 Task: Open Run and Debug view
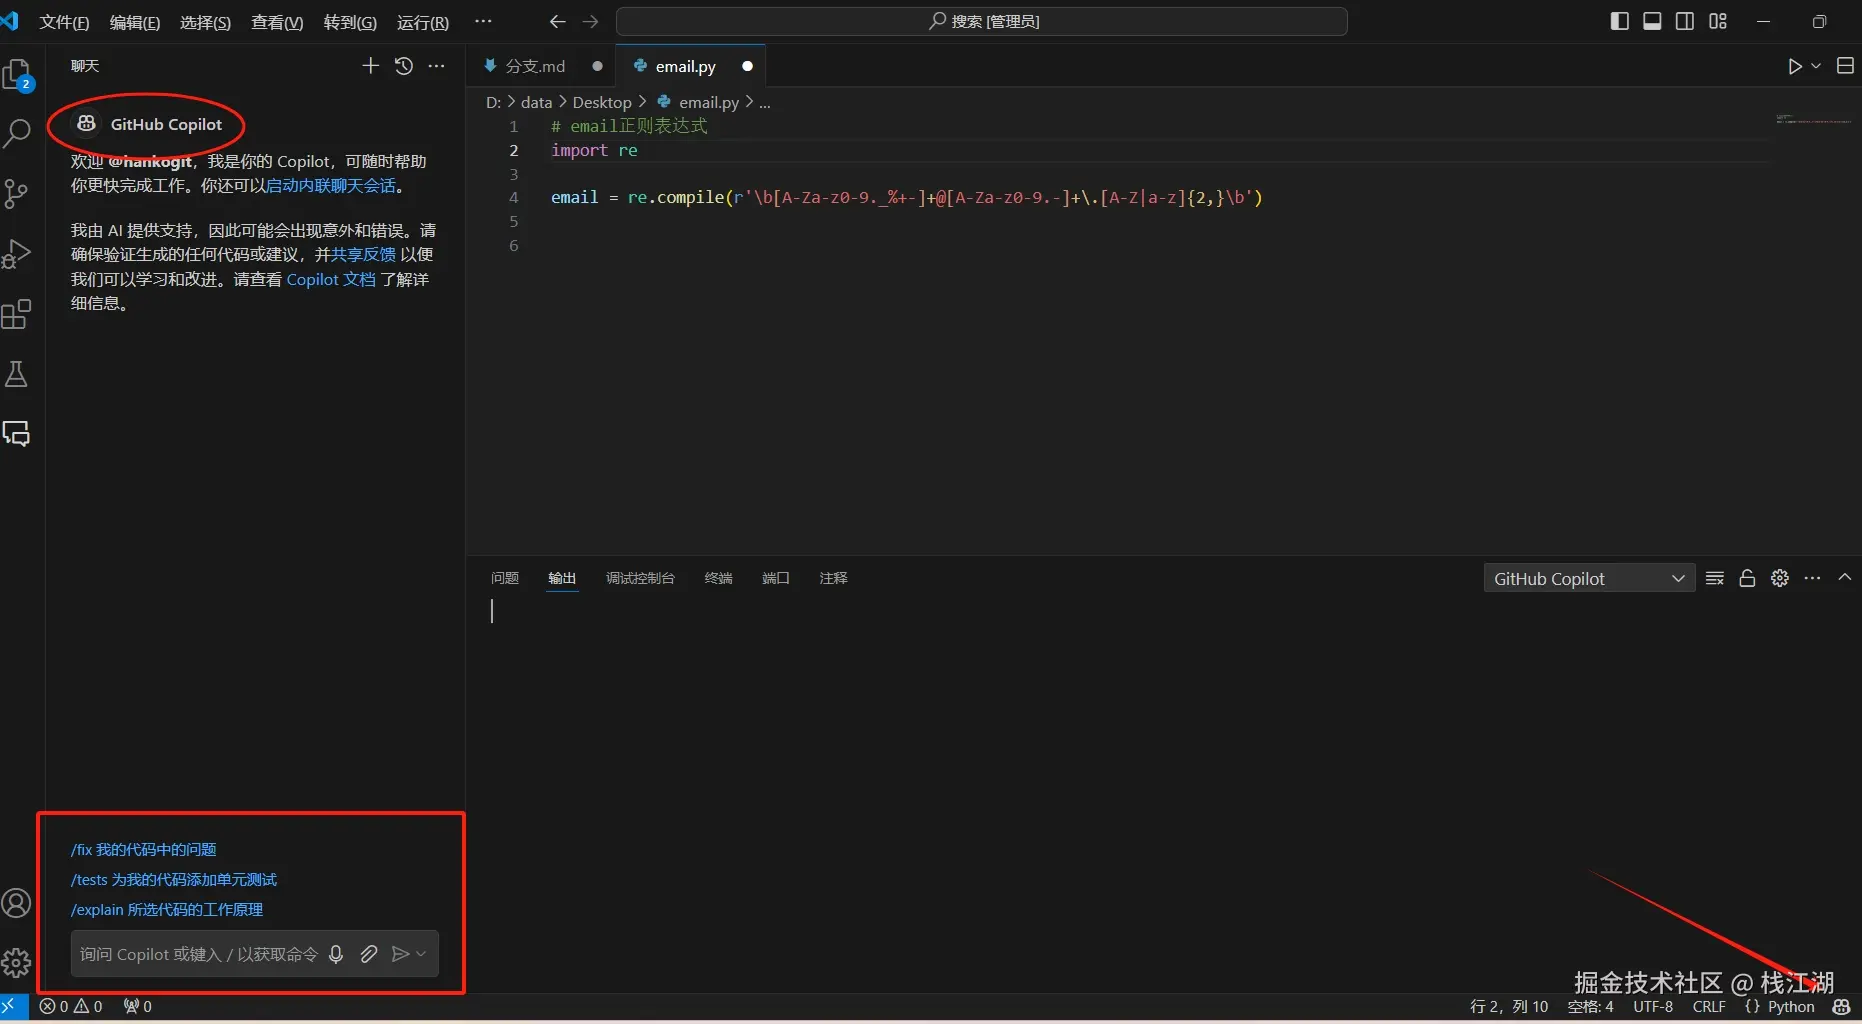click(17, 254)
